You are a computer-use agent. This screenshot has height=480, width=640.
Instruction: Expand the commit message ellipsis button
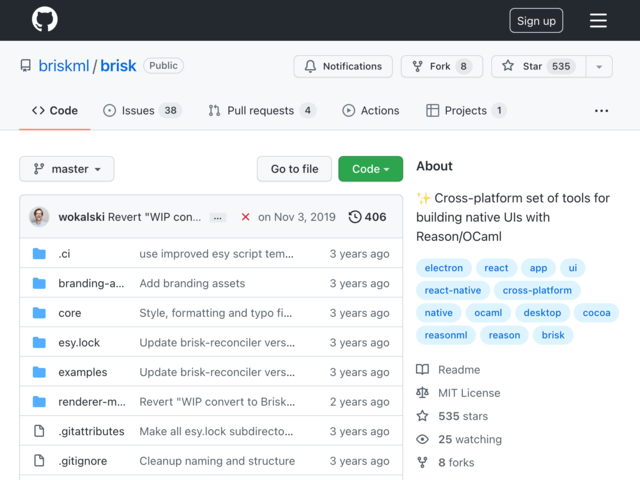(218, 218)
